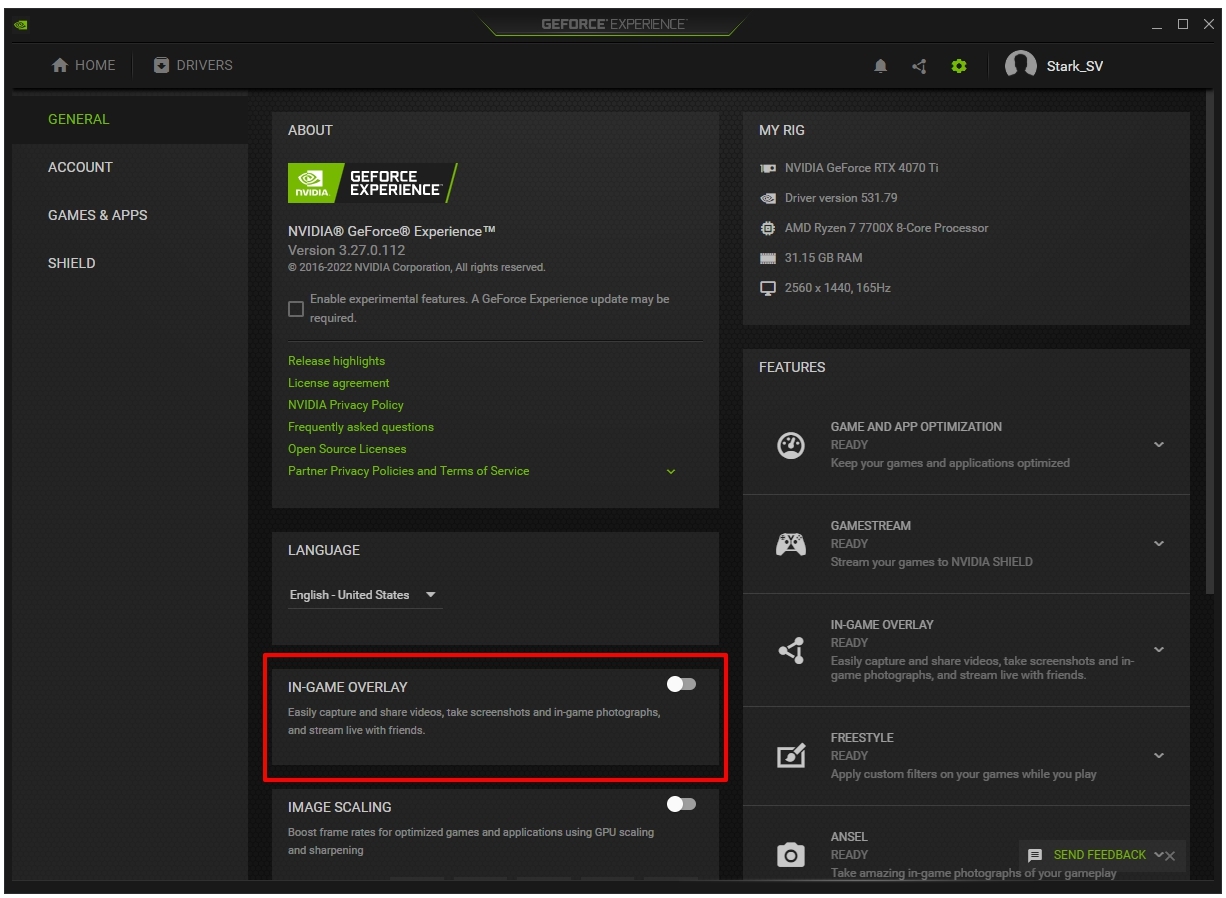This screenshot has height=898, width=1226.
Task: Click the Freestyle filter icon
Action: click(791, 756)
